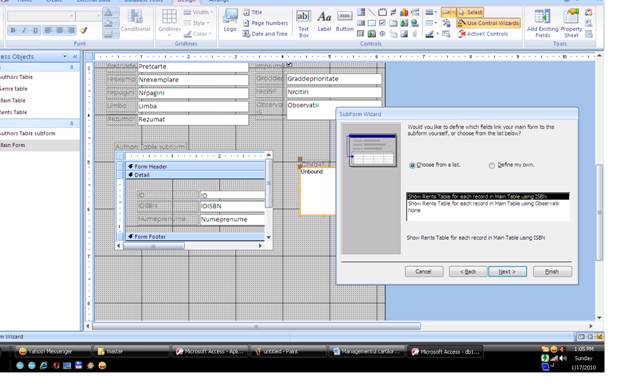Align text right in Font group

click(71, 30)
